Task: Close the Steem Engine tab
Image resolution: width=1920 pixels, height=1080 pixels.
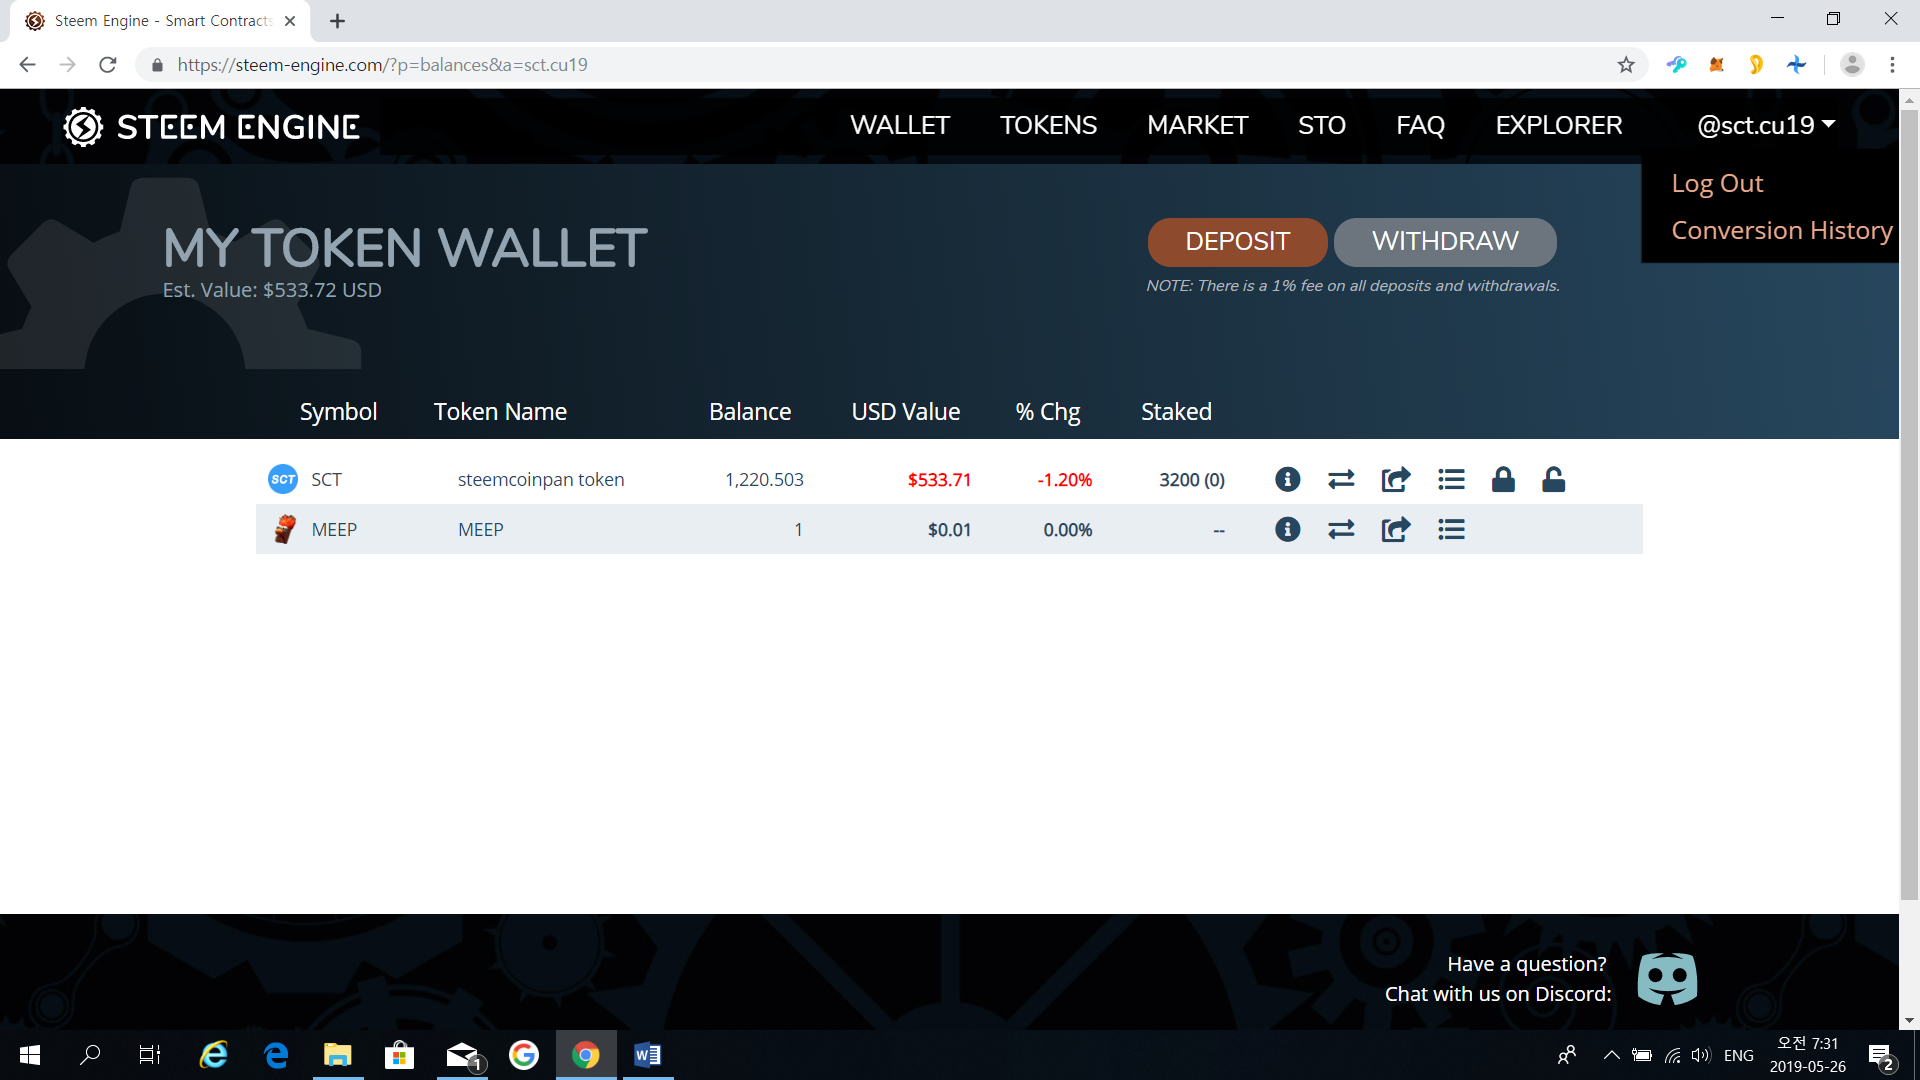Action: coord(290,21)
